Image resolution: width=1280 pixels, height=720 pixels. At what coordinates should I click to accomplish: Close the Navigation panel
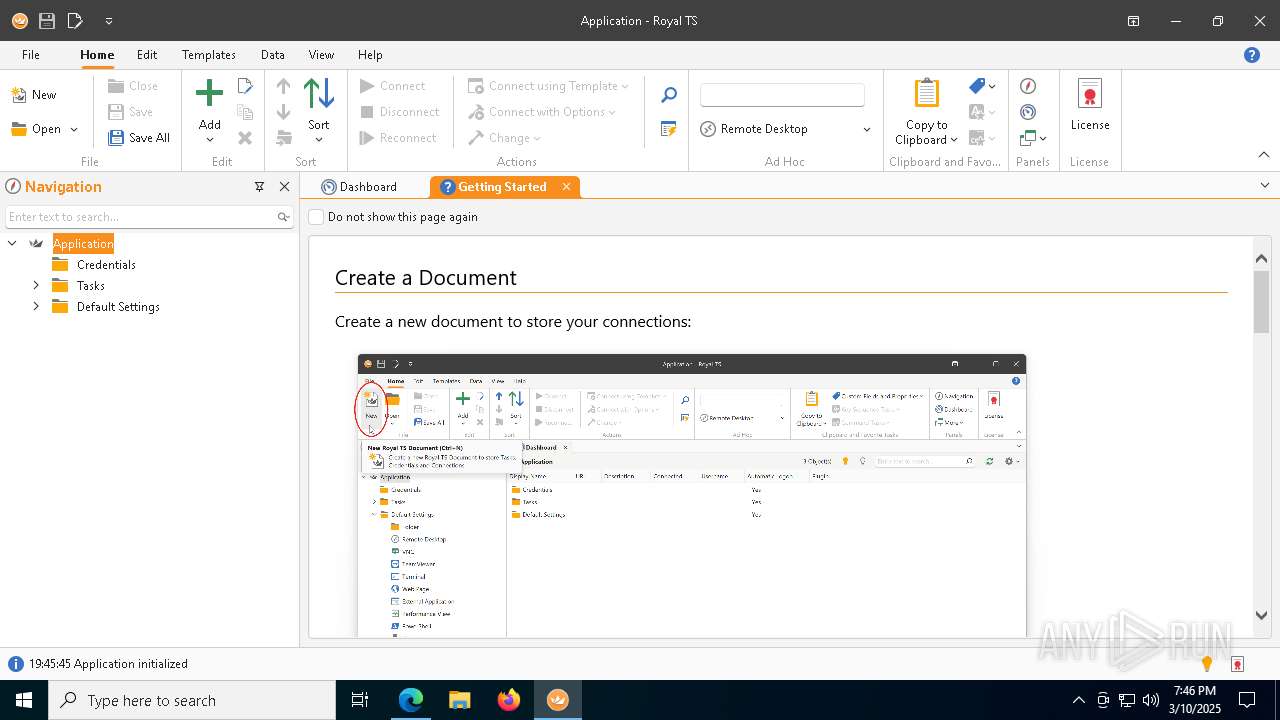[284, 187]
